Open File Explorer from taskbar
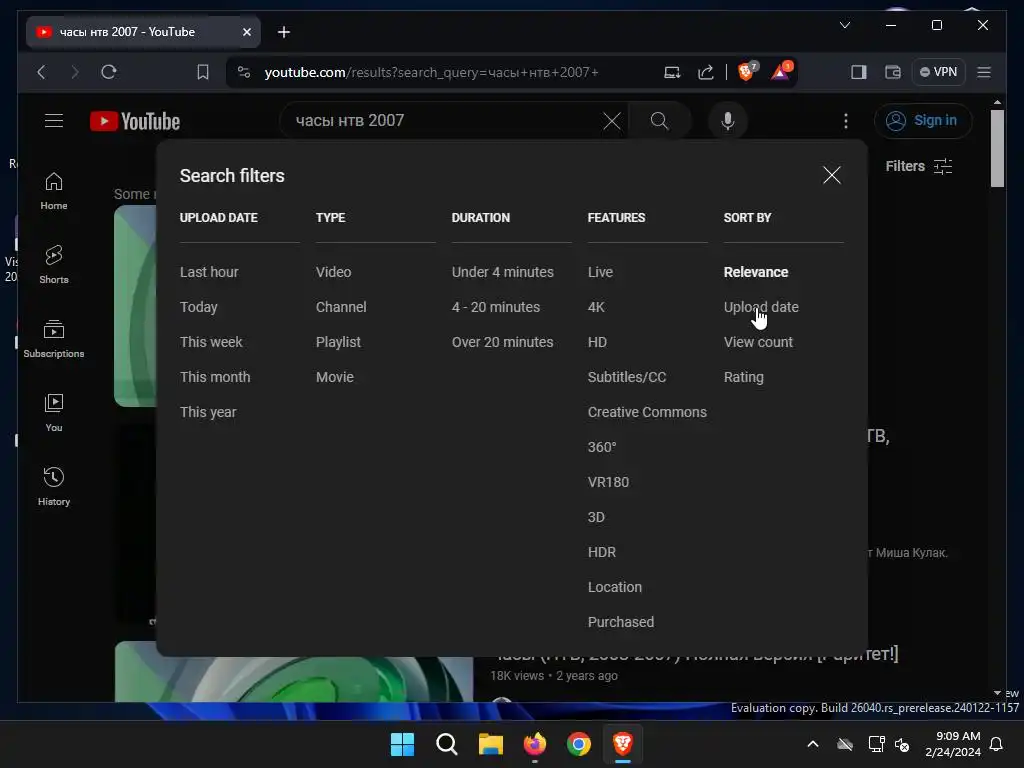 point(490,744)
